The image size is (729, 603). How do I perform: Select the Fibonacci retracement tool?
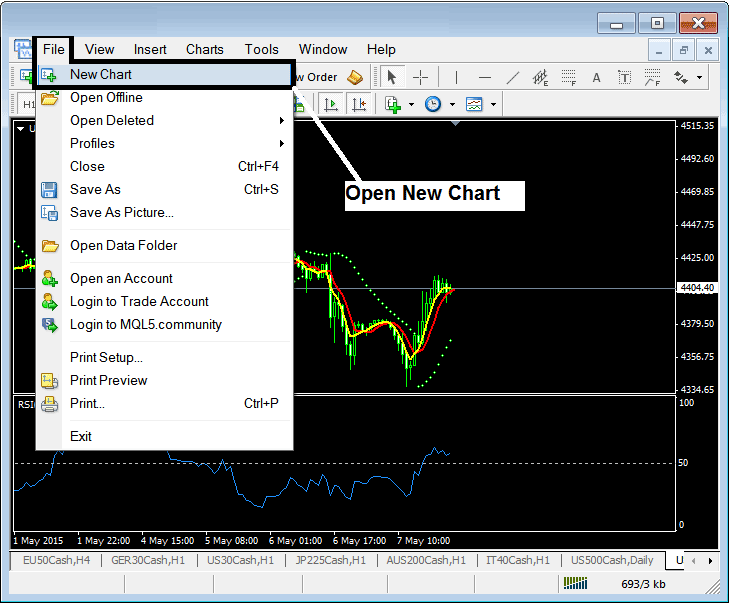coord(568,77)
